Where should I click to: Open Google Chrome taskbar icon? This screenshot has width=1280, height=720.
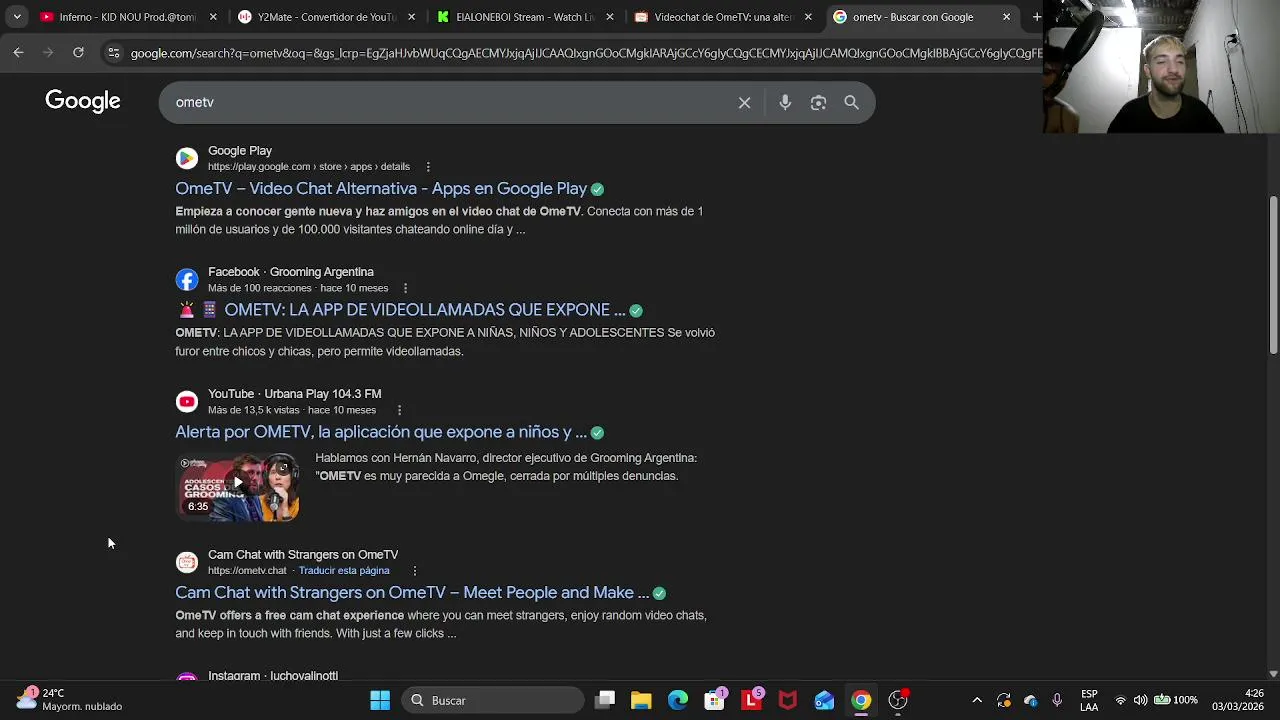(x=861, y=700)
